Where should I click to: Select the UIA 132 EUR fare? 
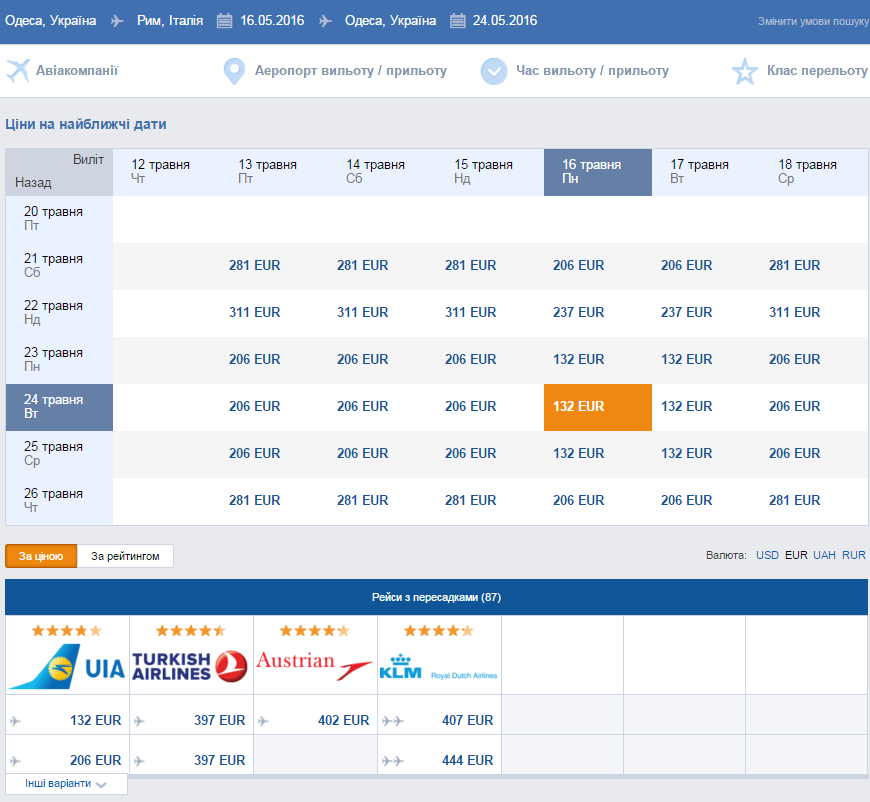pos(95,720)
